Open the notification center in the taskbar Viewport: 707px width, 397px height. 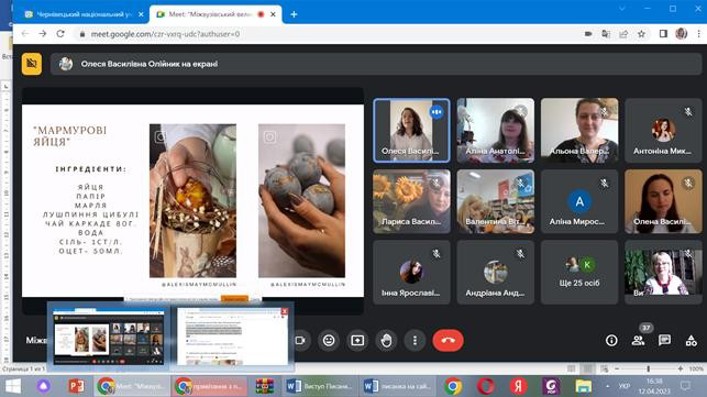[686, 386]
